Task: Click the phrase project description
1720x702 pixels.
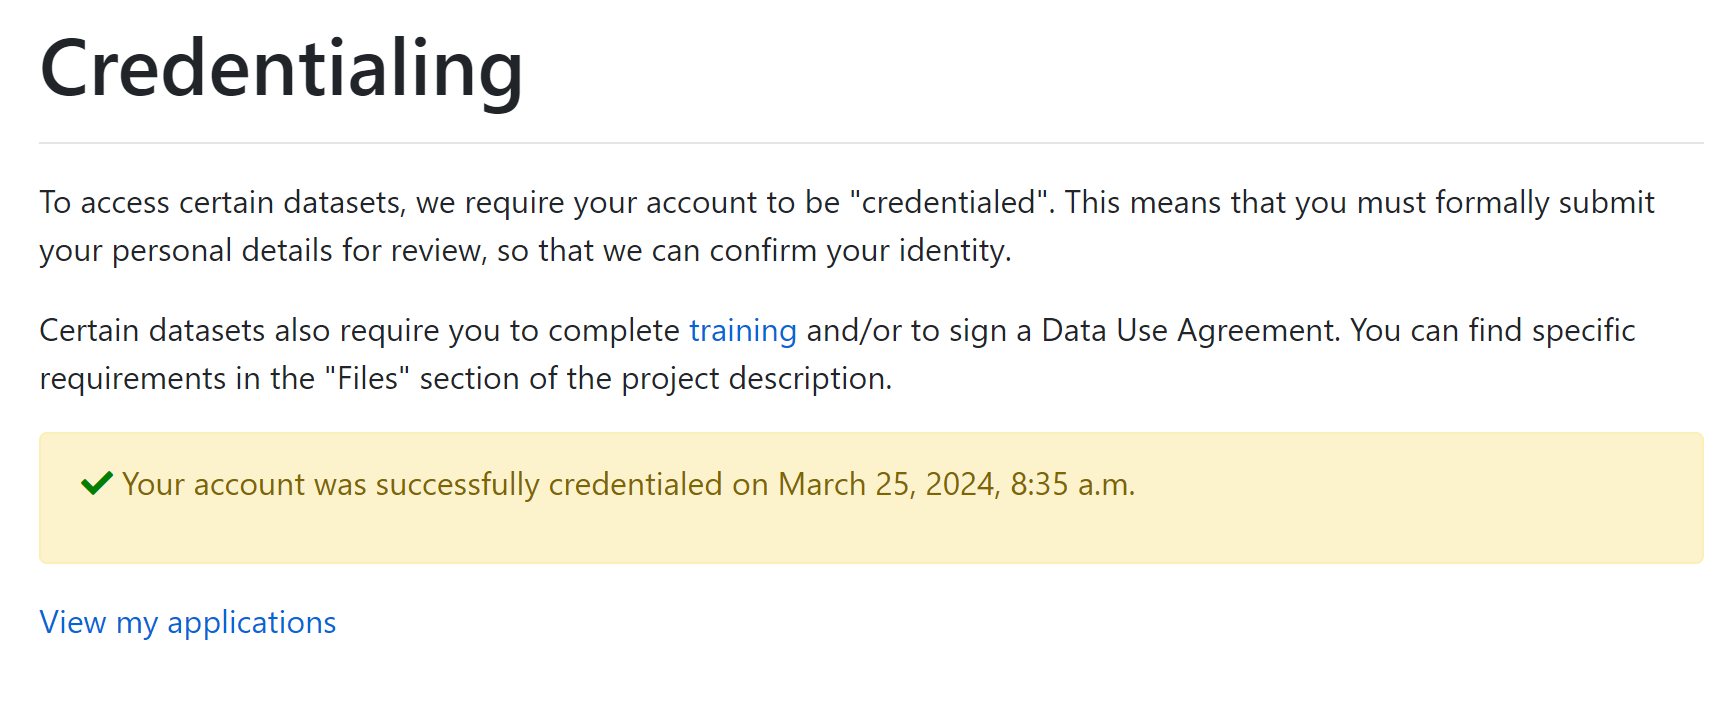Action: tap(756, 379)
